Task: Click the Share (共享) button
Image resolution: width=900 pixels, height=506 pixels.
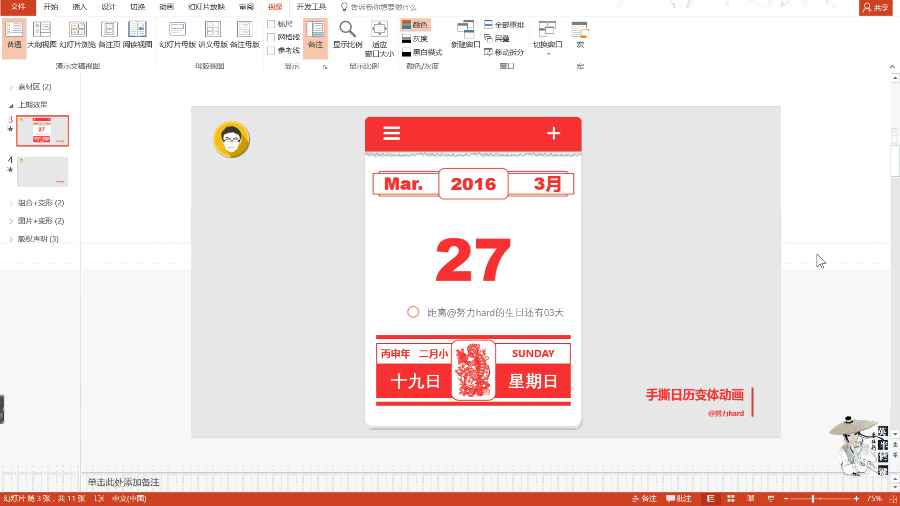Action: click(x=875, y=7)
